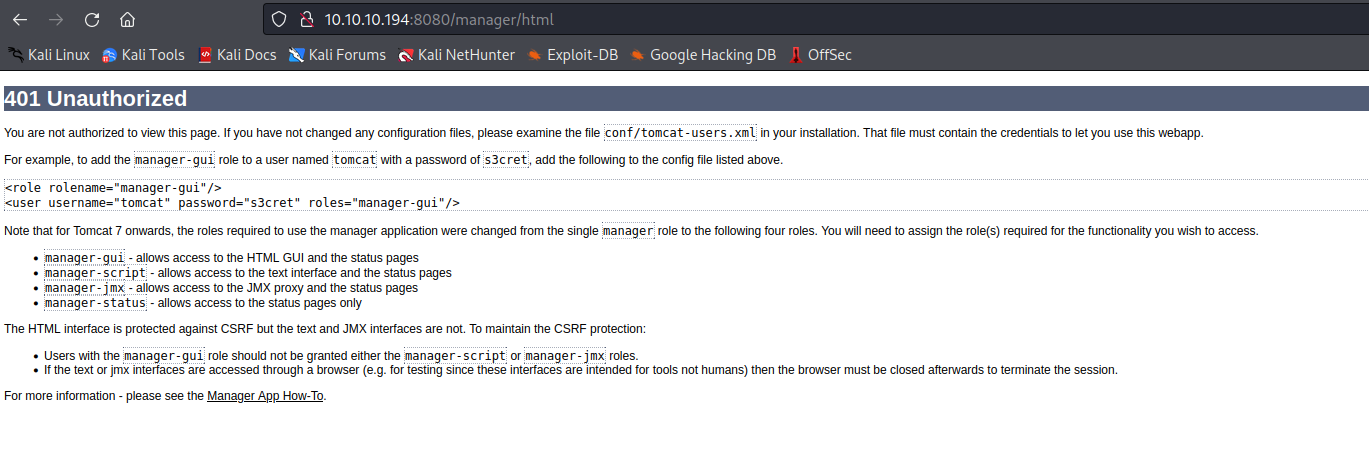This screenshot has width=1369, height=454.
Task: Focus the address bar URL field
Action: click(x=700, y=19)
